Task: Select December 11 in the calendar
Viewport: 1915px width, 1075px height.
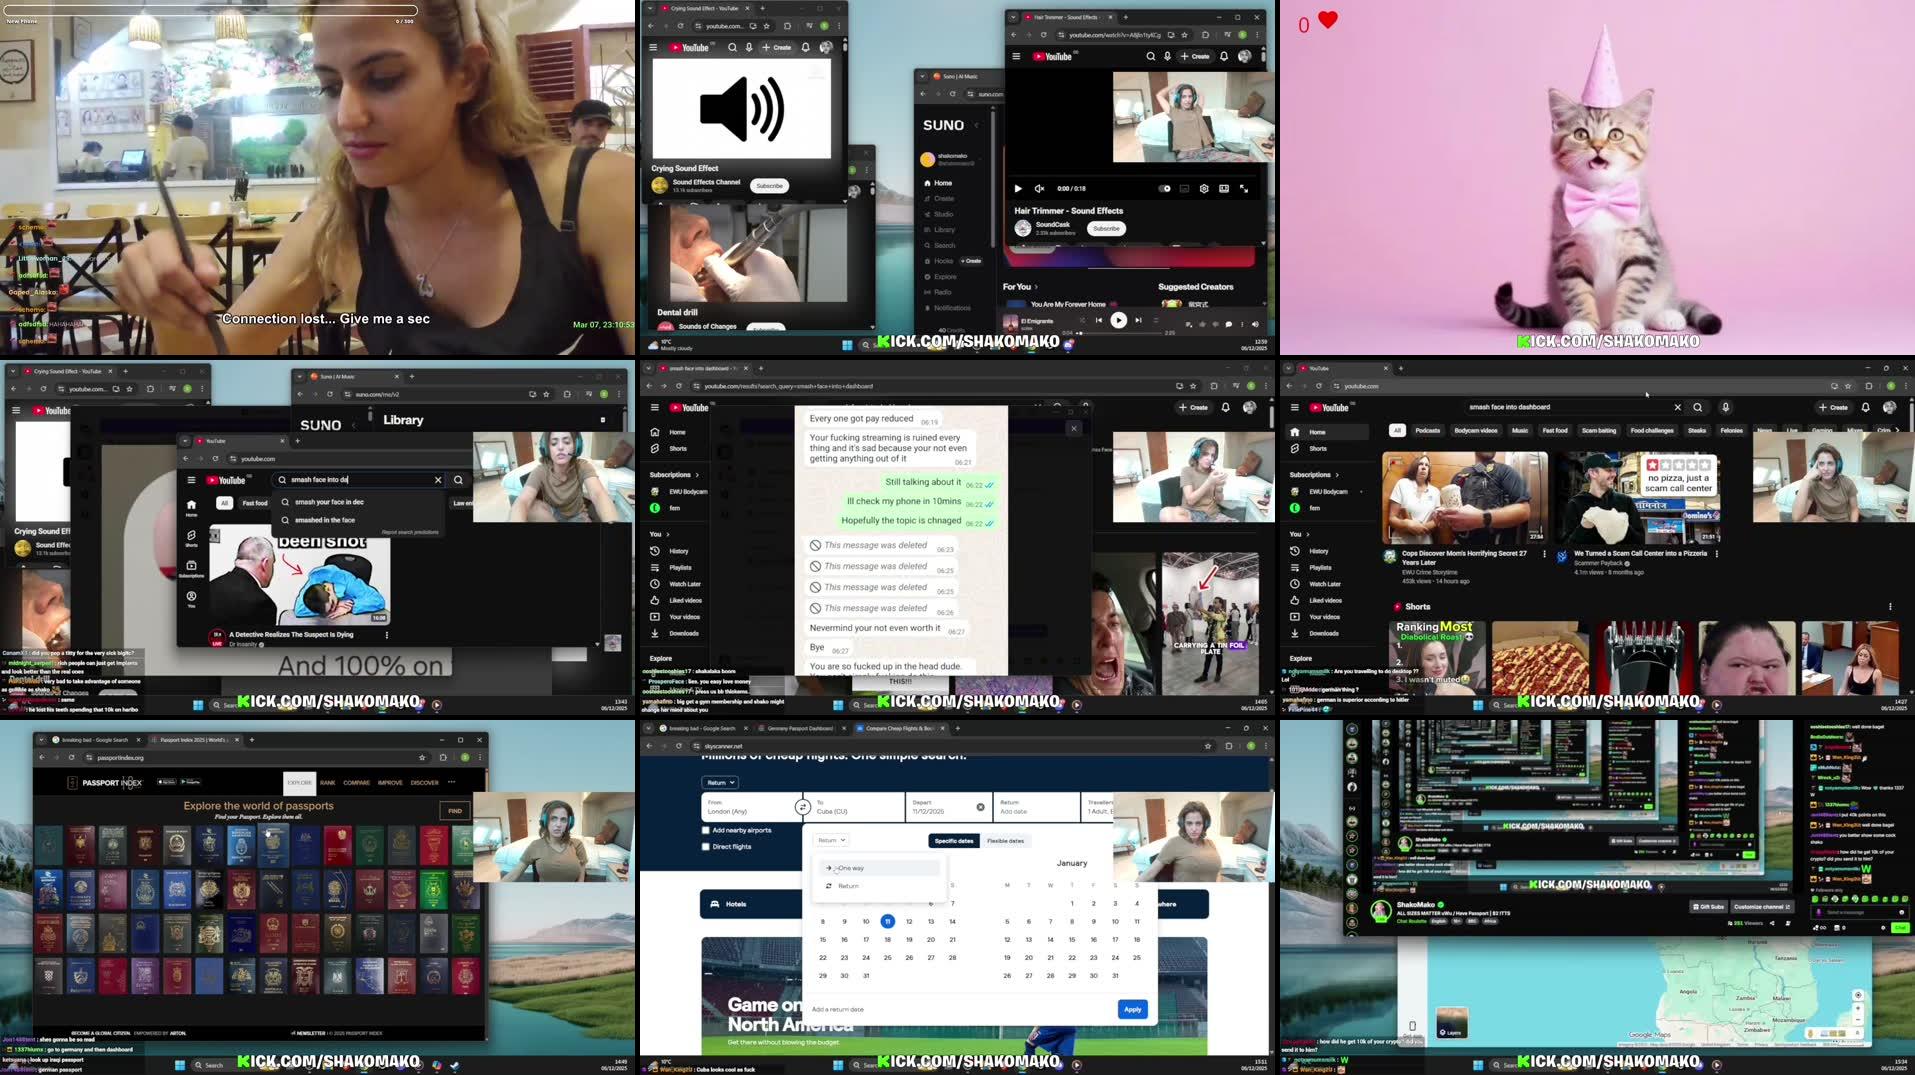Action: 887,921
